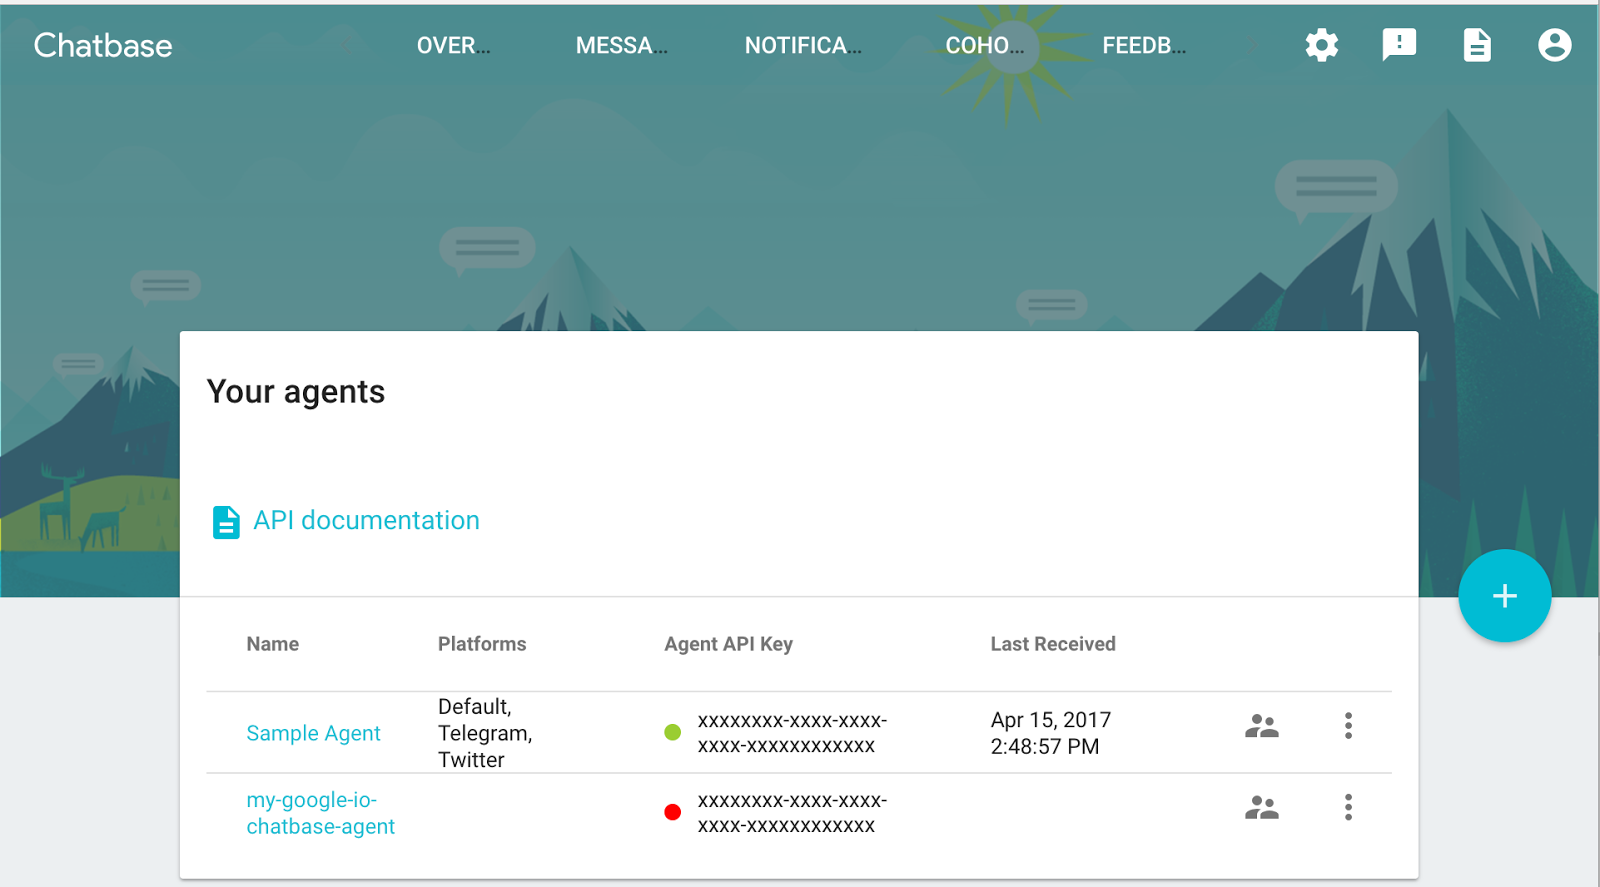
Task: Open the my-google-io-chatbase-agent link
Action: click(321, 813)
